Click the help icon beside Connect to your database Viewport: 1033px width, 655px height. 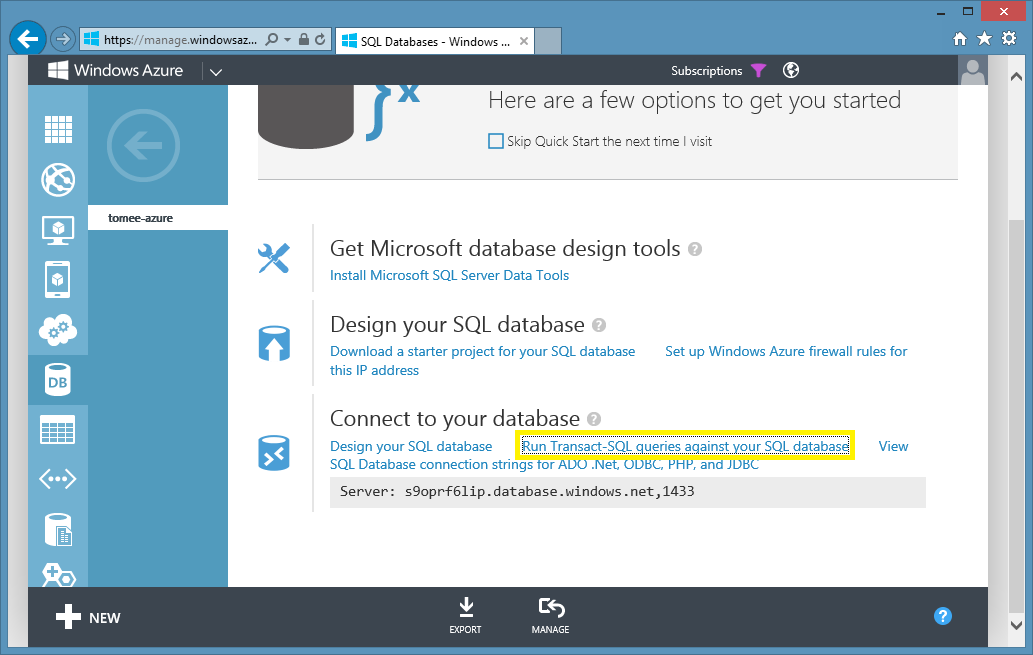coord(594,419)
